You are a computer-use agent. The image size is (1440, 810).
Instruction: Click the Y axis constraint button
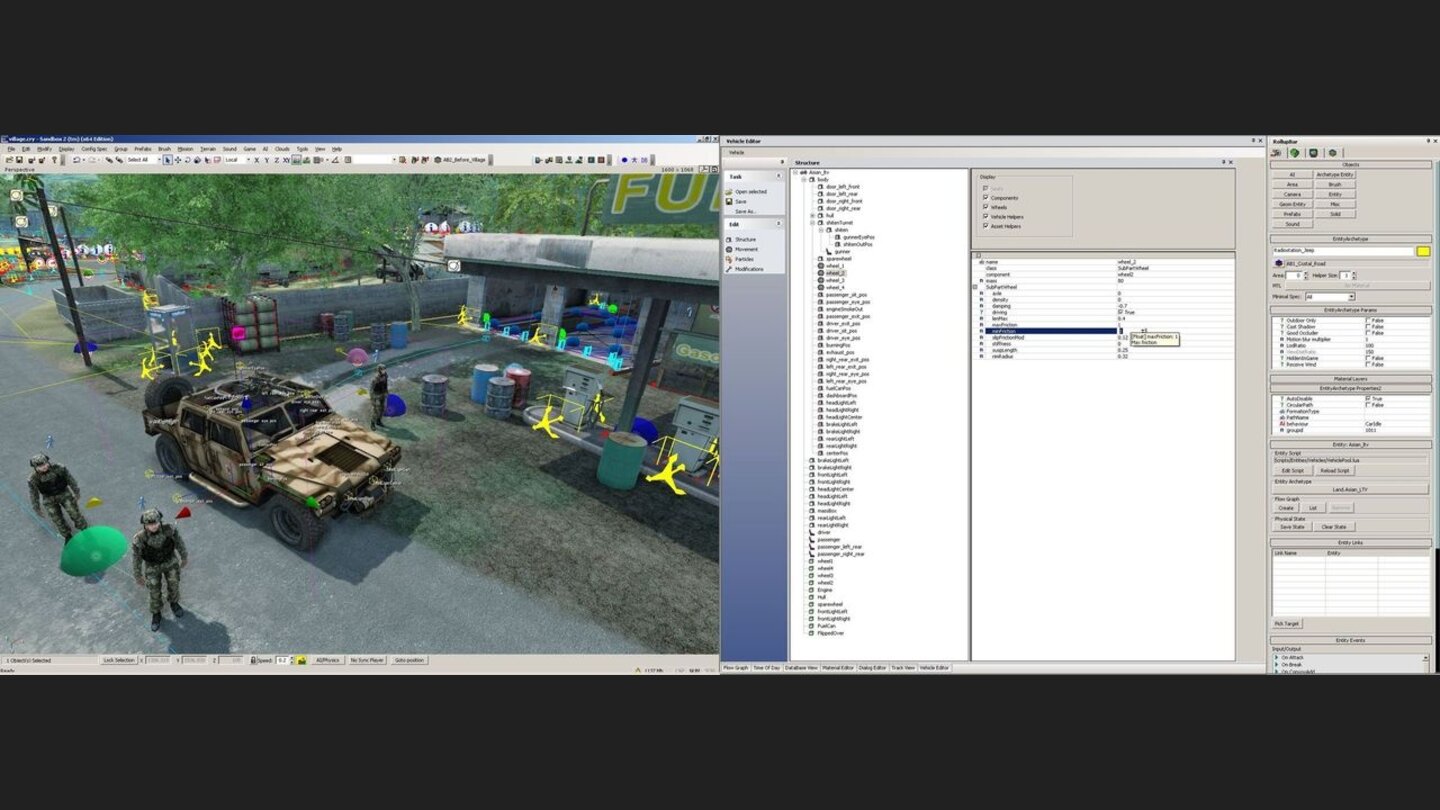point(266,160)
